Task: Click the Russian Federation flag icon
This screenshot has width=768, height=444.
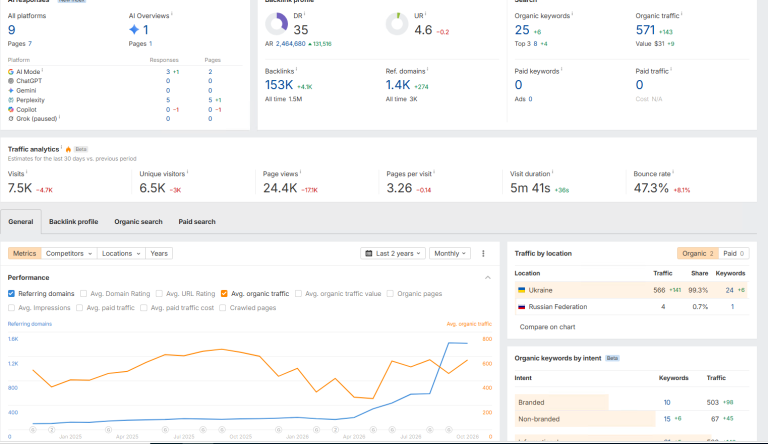Action: (522, 307)
